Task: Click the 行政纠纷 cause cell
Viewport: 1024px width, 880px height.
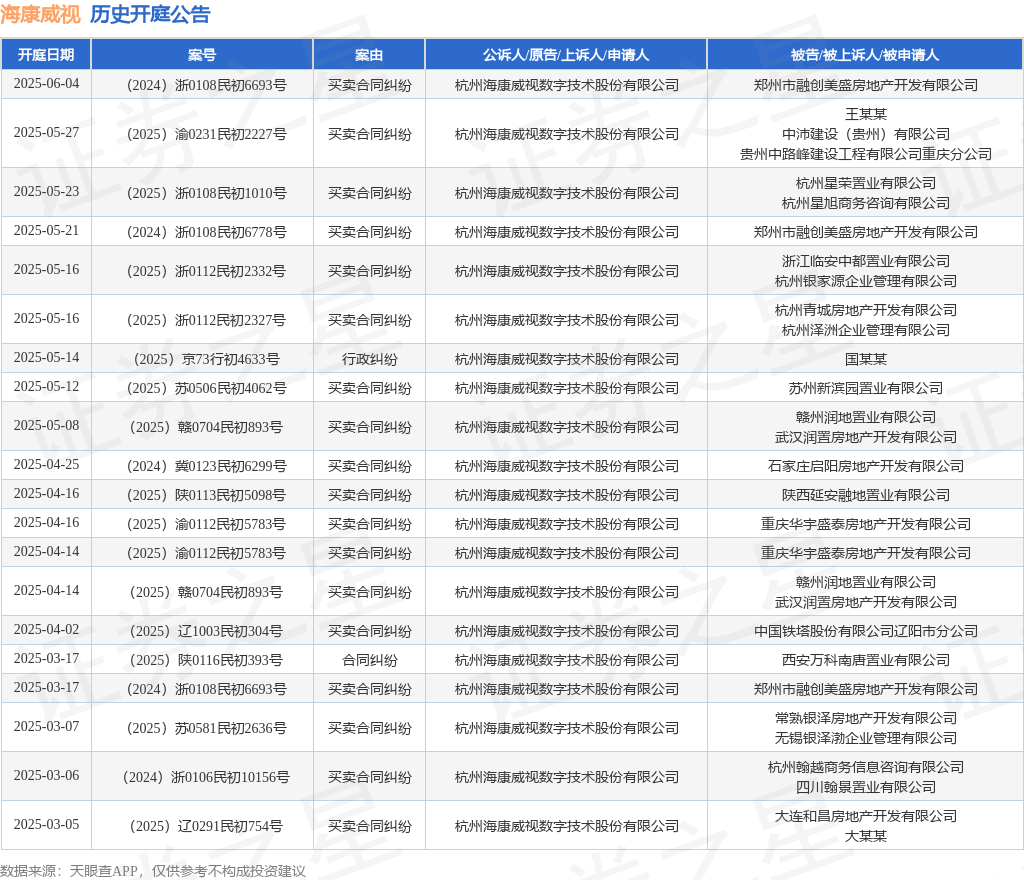Action: pyautogui.click(x=370, y=360)
